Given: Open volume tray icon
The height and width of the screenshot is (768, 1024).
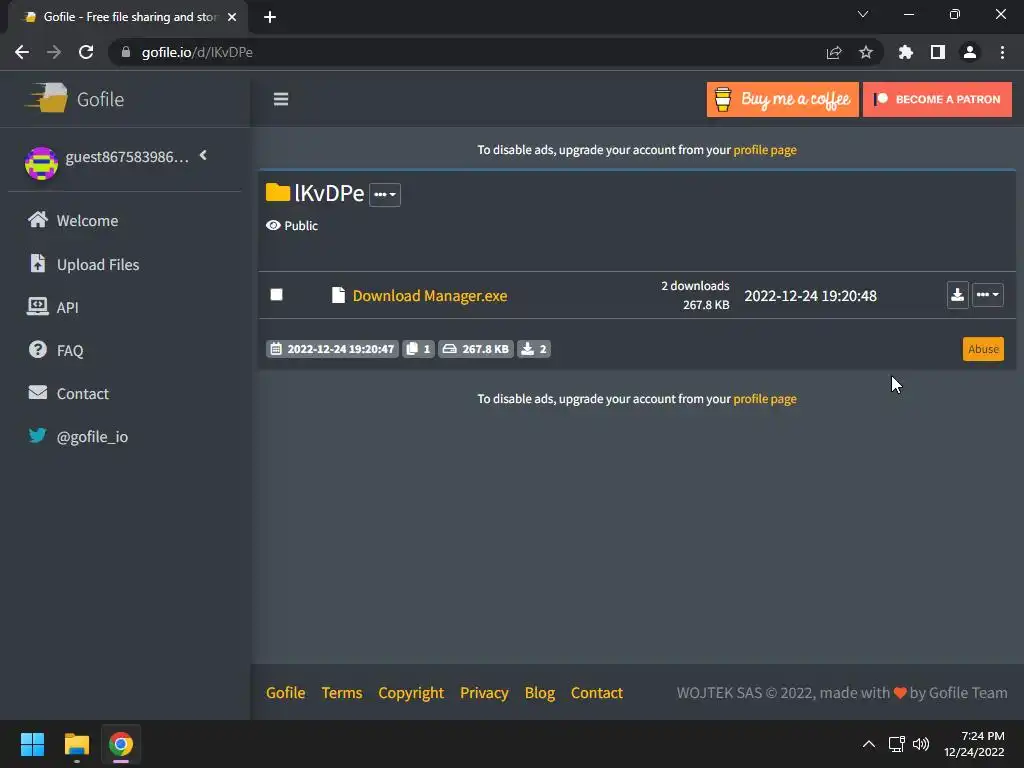Looking at the screenshot, I should click(x=921, y=744).
